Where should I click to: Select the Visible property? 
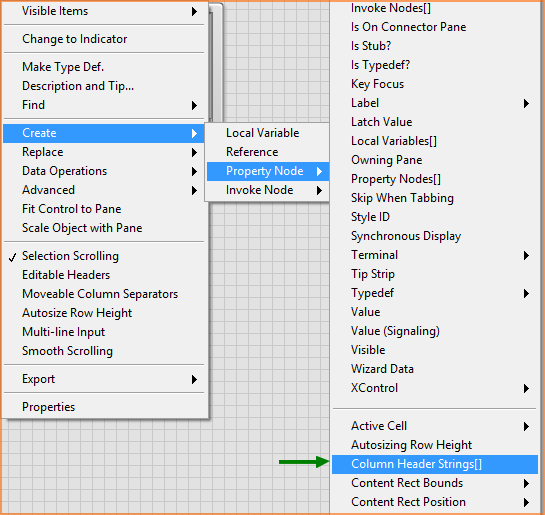pos(435,350)
